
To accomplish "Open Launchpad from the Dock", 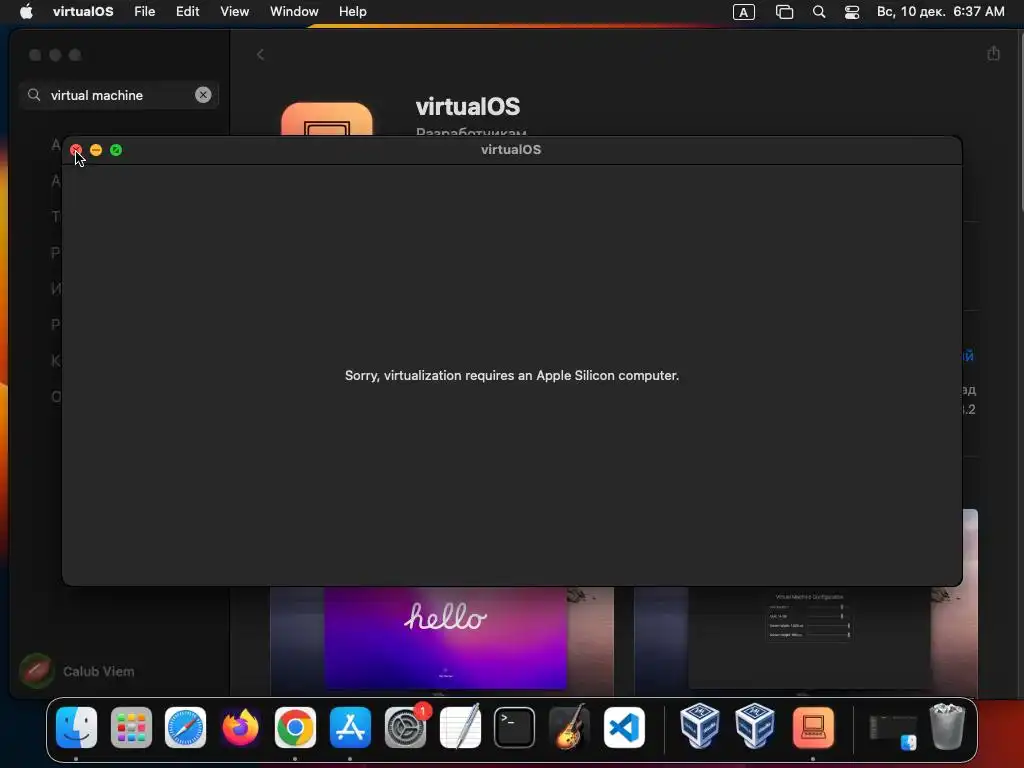I will [x=131, y=728].
